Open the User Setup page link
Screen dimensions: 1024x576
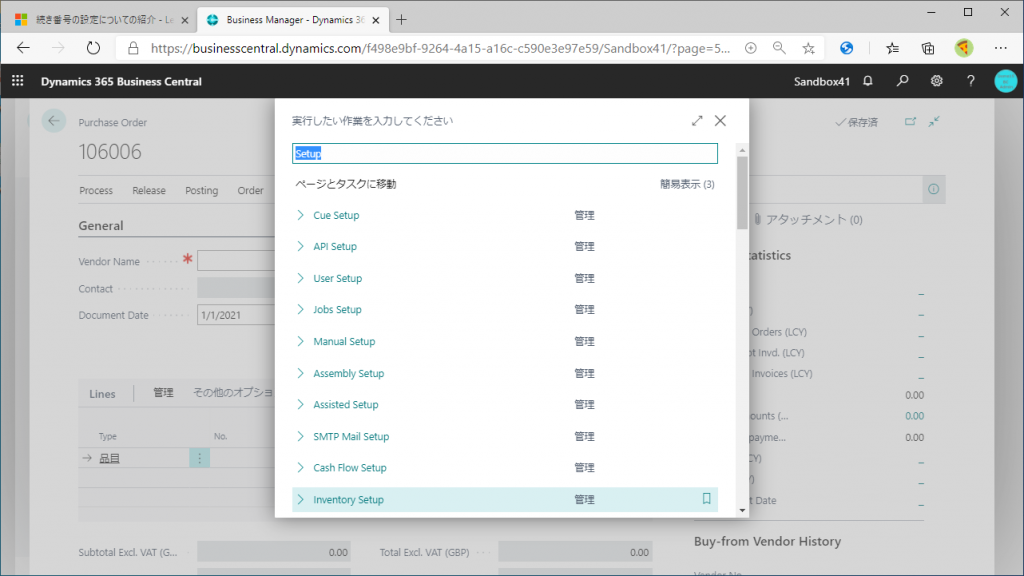tap(338, 278)
